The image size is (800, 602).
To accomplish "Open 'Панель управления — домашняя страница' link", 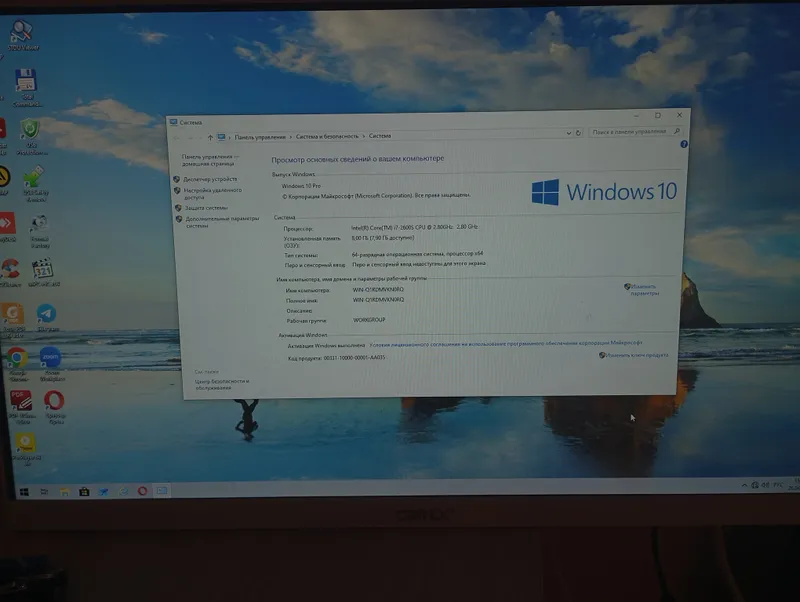I will pos(210,160).
